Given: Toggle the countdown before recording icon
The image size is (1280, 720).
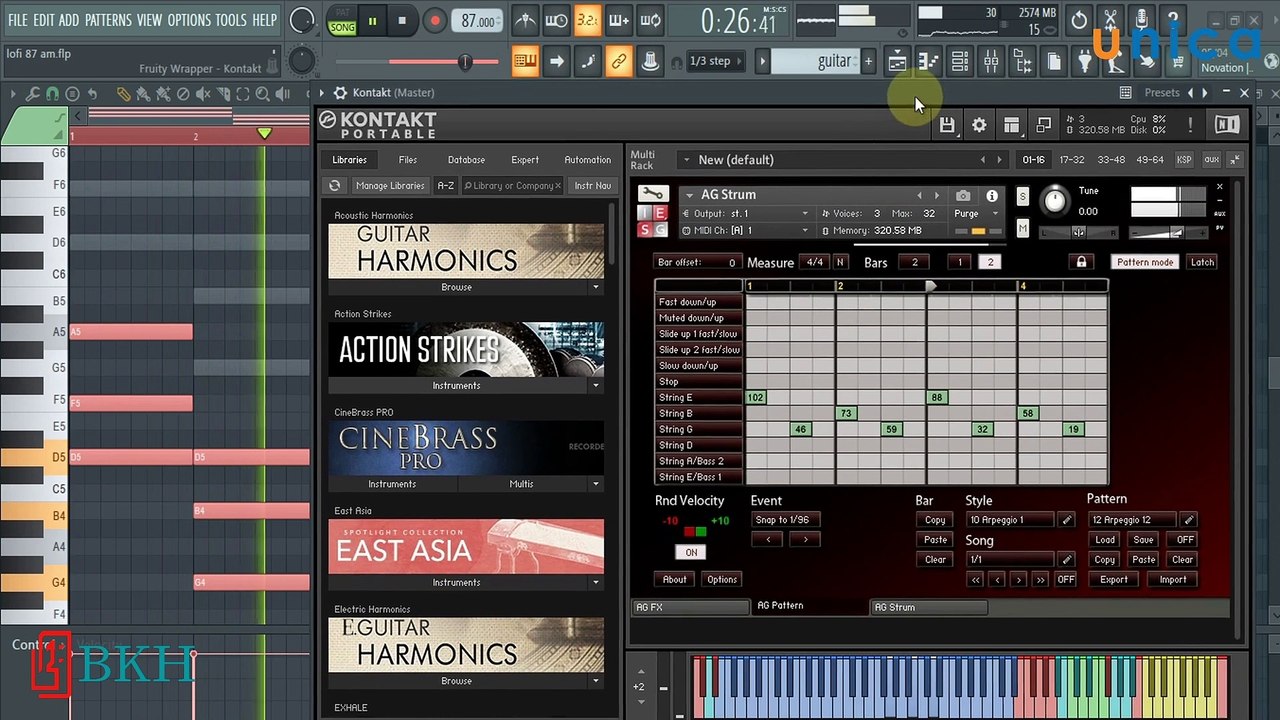Looking at the screenshot, I should click(x=588, y=21).
